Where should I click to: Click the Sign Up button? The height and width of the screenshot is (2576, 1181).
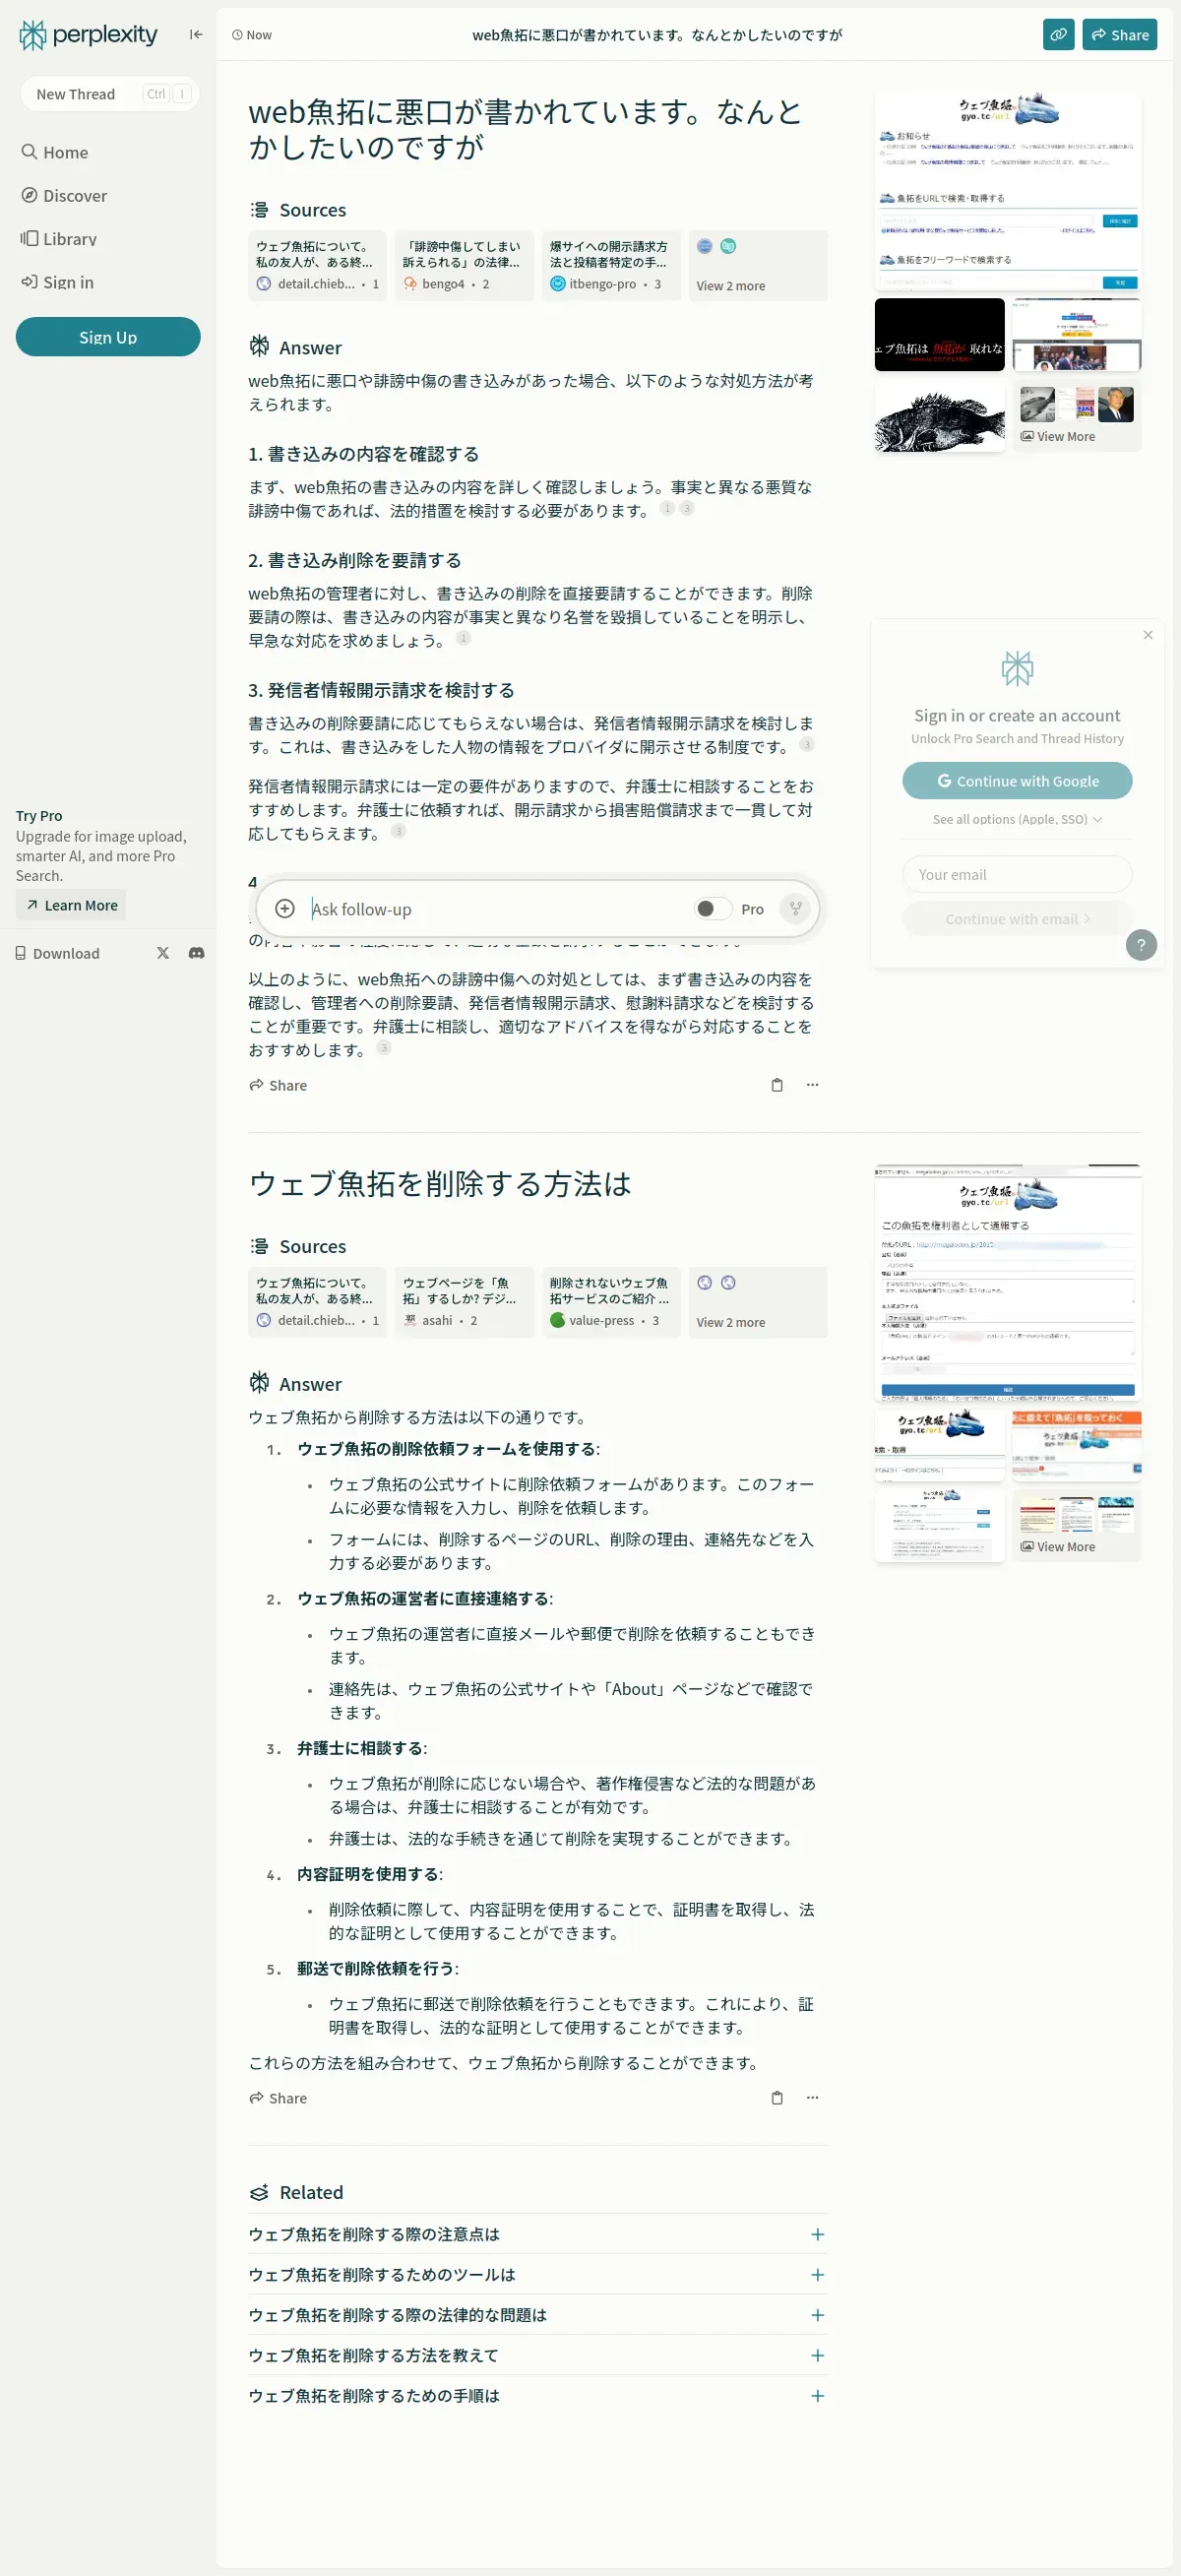[x=108, y=337]
